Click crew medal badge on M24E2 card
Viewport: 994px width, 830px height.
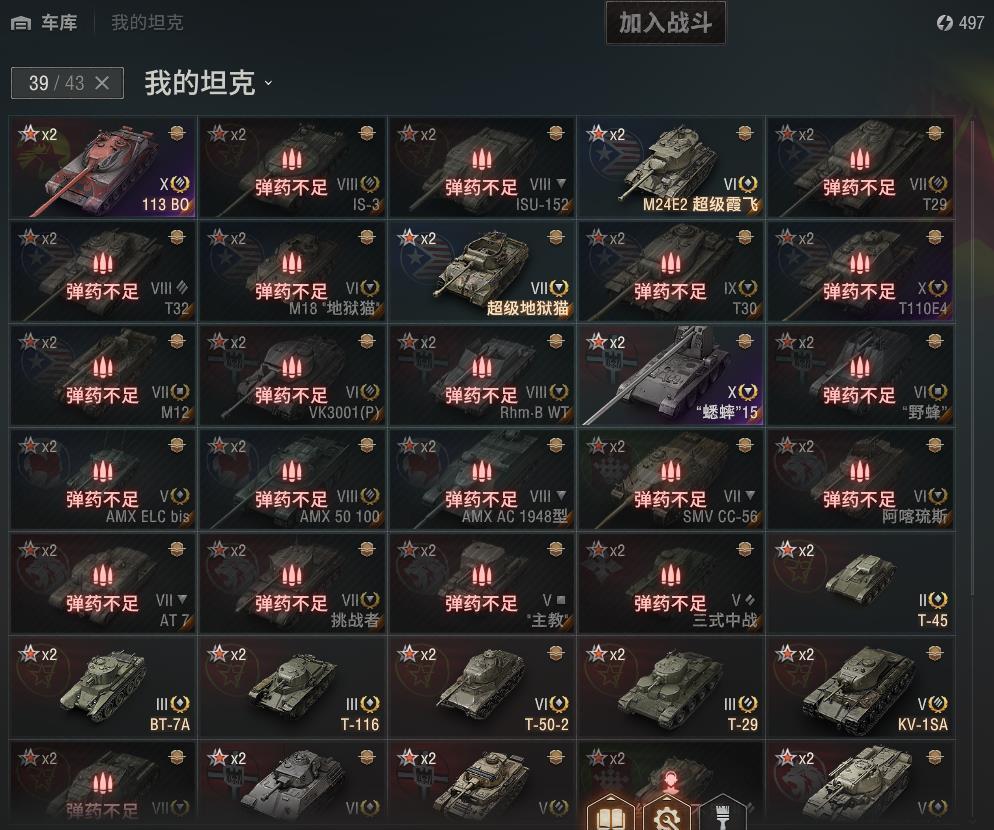click(745, 133)
